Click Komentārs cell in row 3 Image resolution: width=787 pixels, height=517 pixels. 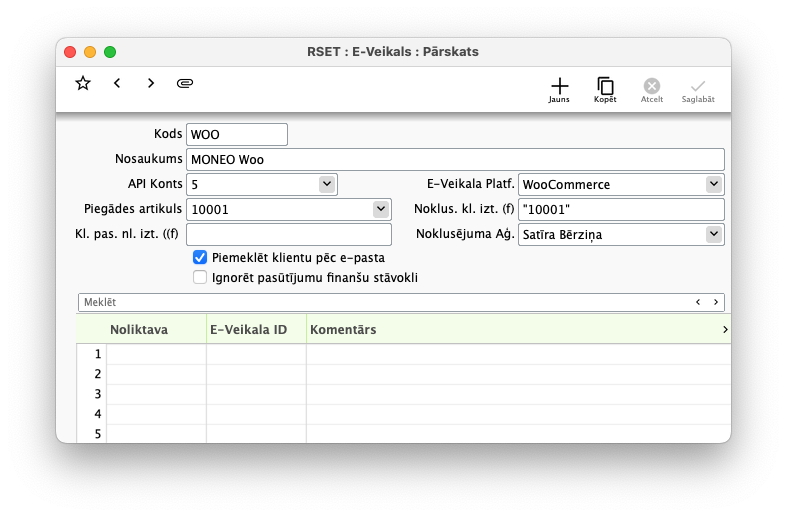point(518,395)
